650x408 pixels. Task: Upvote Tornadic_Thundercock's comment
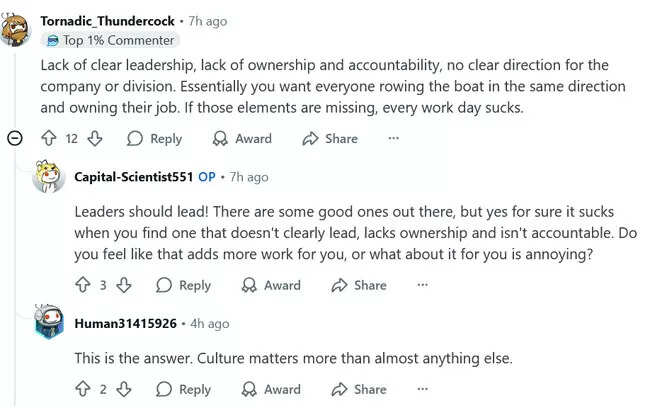48,139
